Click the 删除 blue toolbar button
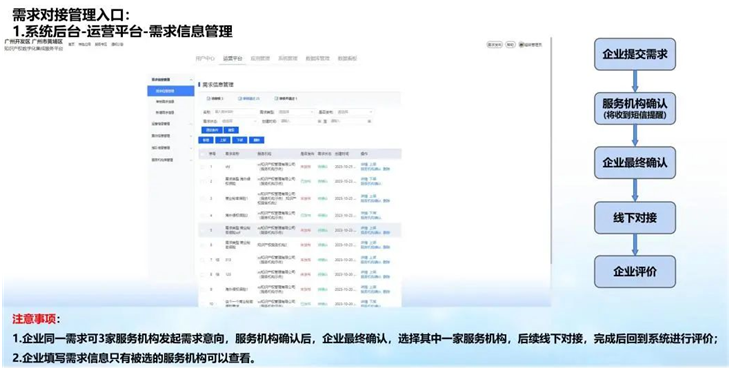This screenshot has width=731, height=368. click(256, 140)
